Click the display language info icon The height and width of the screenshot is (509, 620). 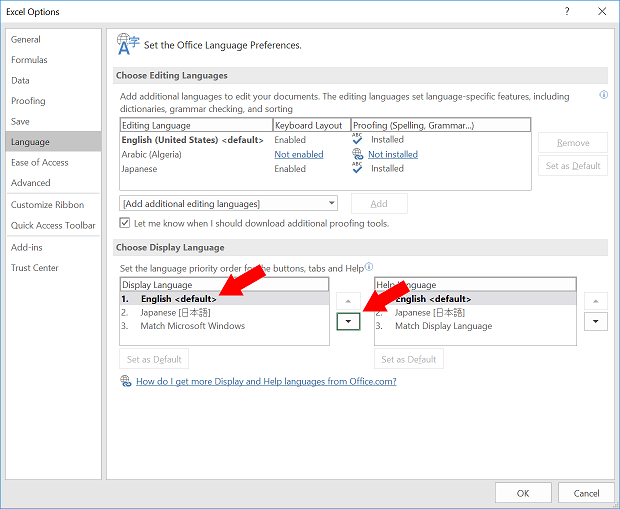pyautogui.click(x=369, y=267)
